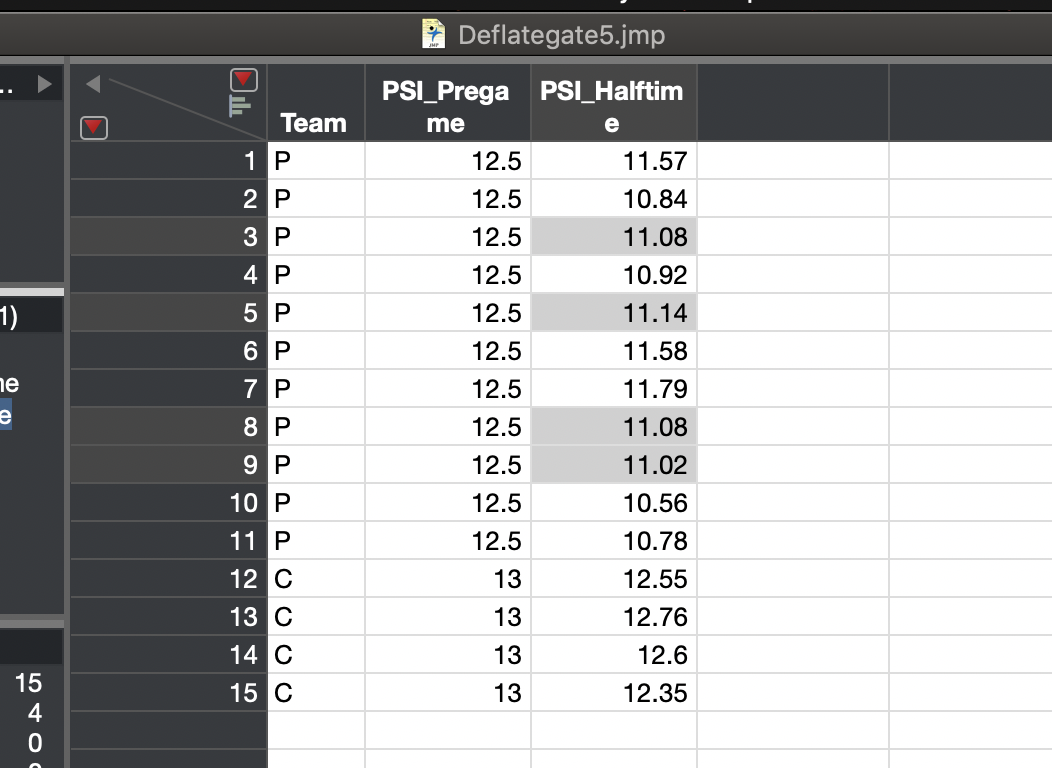This screenshot has width=1052, height=768.
Task: Open the red triangle rows menu
Action: (93, 128)
